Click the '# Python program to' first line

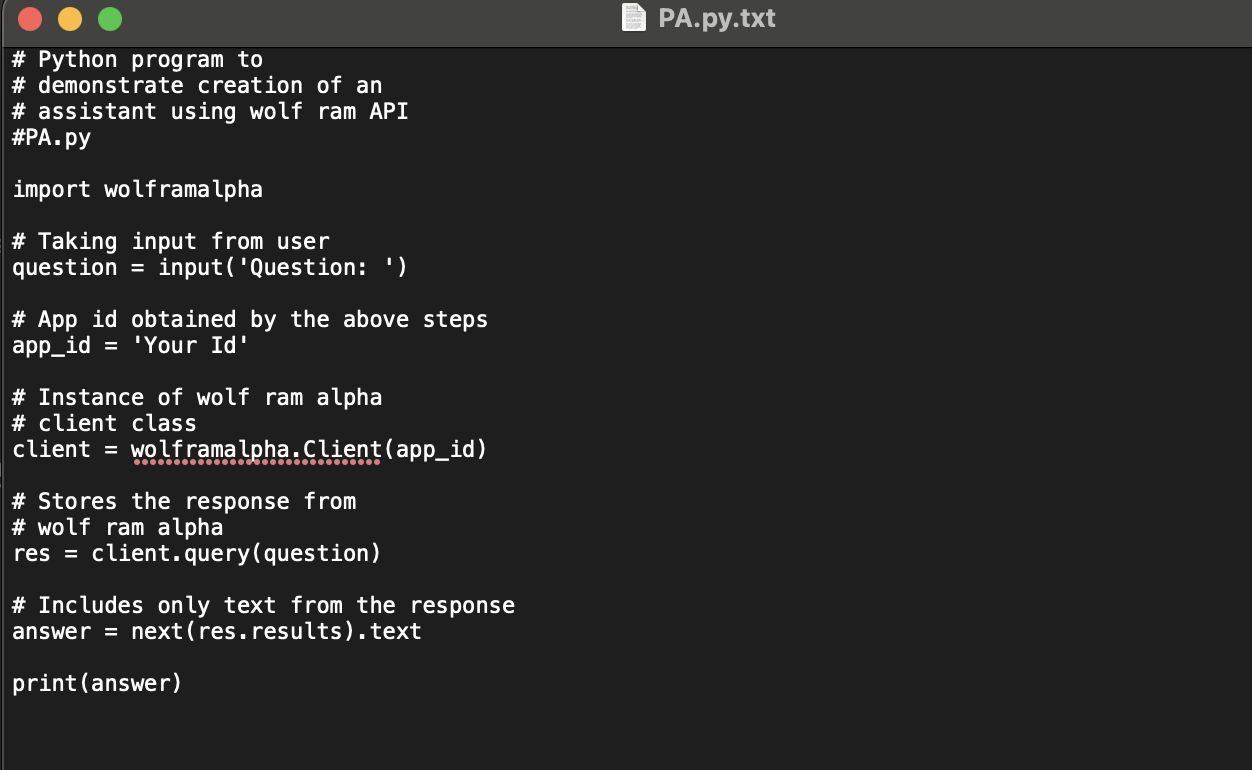[138, 59]
